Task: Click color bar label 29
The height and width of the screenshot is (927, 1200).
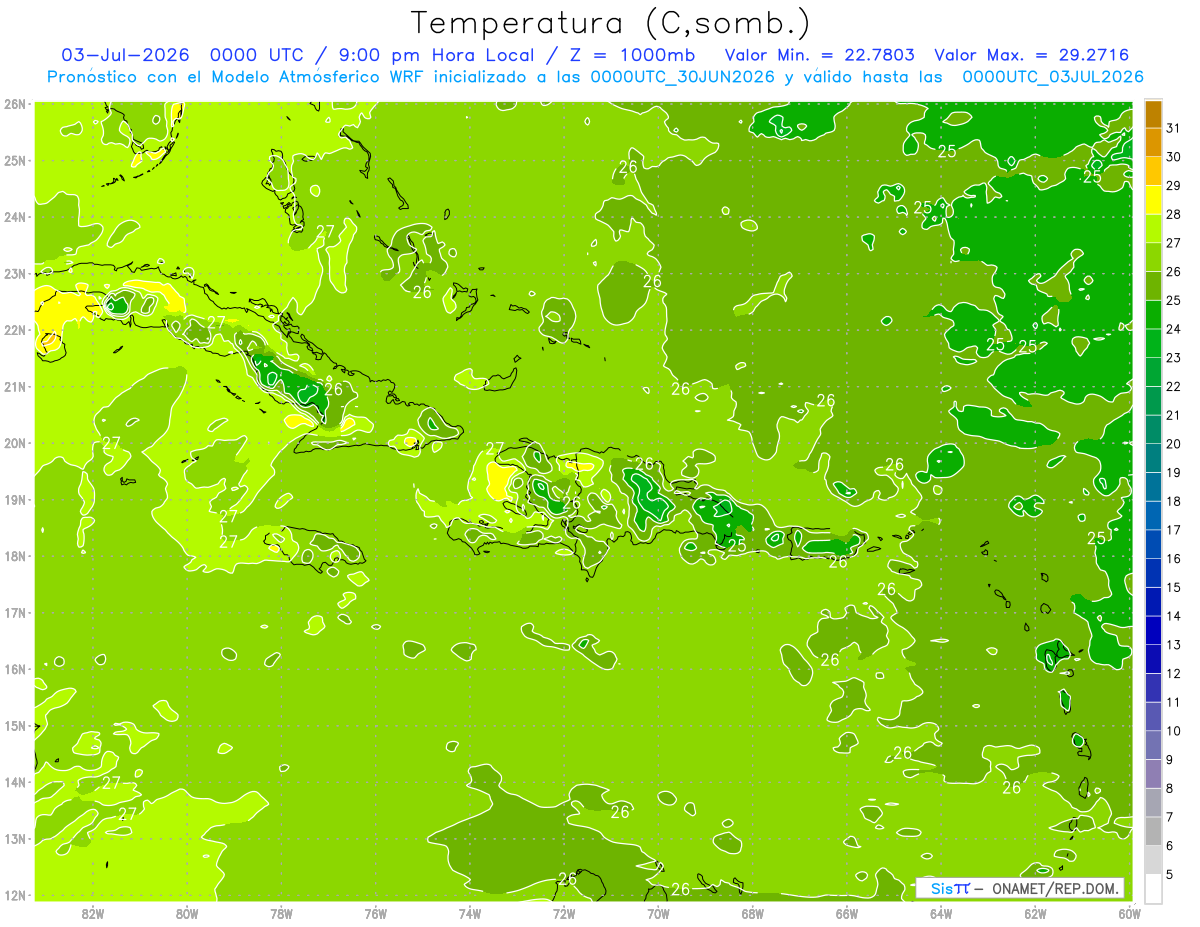Action: click(x=1174, y=186)
